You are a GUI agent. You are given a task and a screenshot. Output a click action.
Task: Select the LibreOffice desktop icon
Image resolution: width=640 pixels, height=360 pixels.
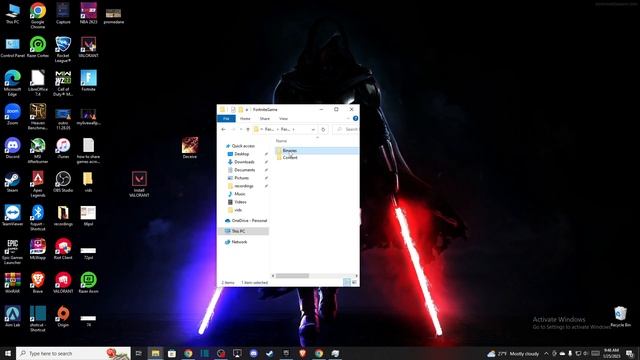tap(38, 83)
